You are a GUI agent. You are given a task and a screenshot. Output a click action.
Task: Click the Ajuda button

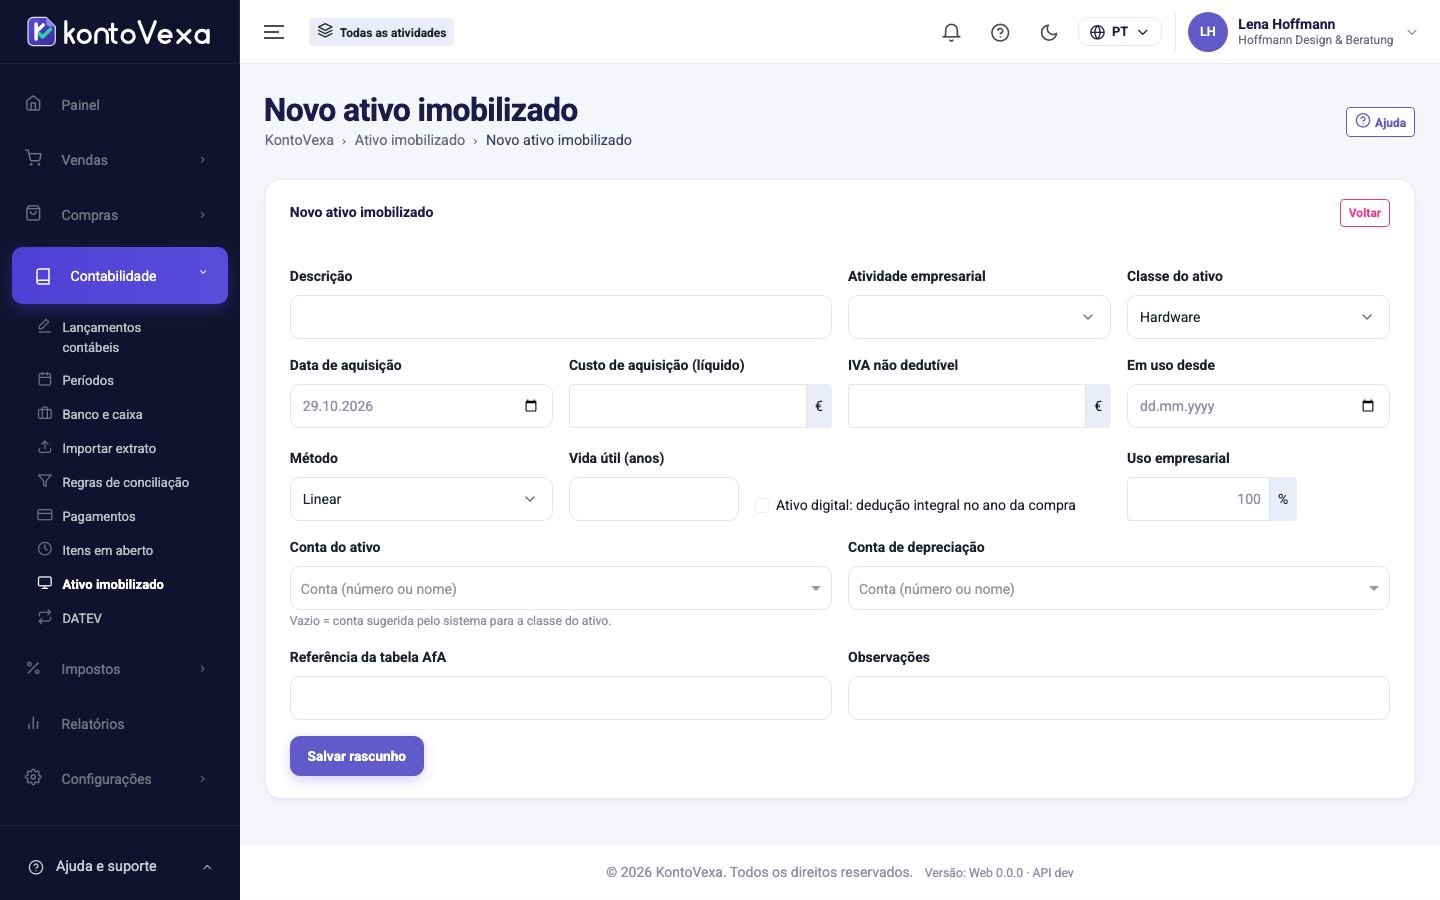(x=1380, y=122)
